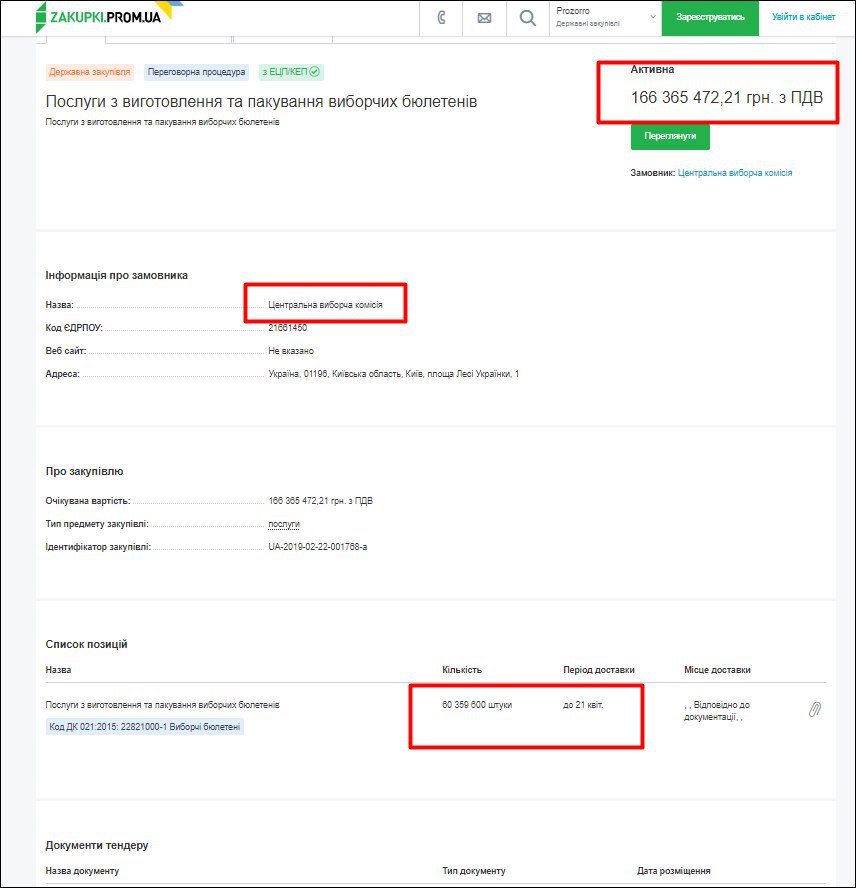Select the address line Україна, 01196
The width and height of the screenshot is (856, 888).
394,374
